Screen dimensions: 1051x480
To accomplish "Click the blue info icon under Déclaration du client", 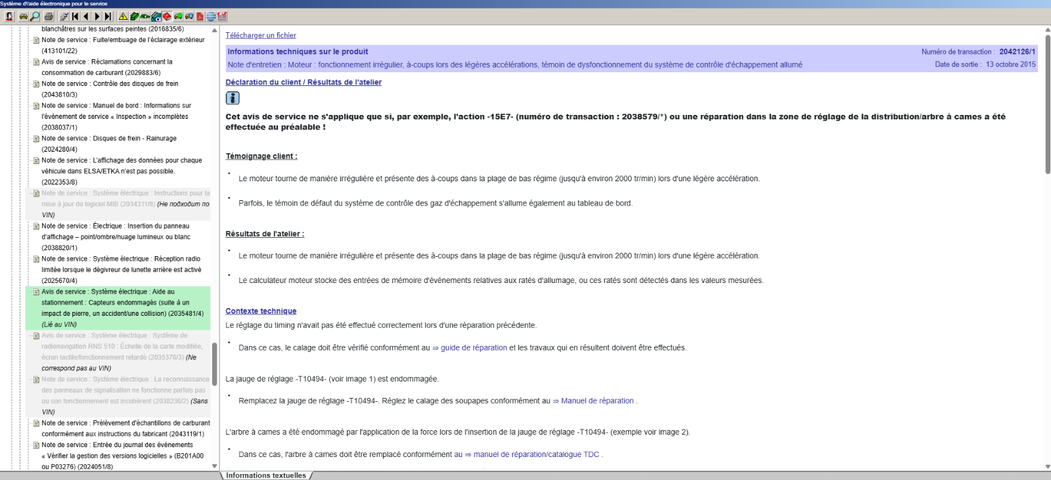I will point(232,99).
